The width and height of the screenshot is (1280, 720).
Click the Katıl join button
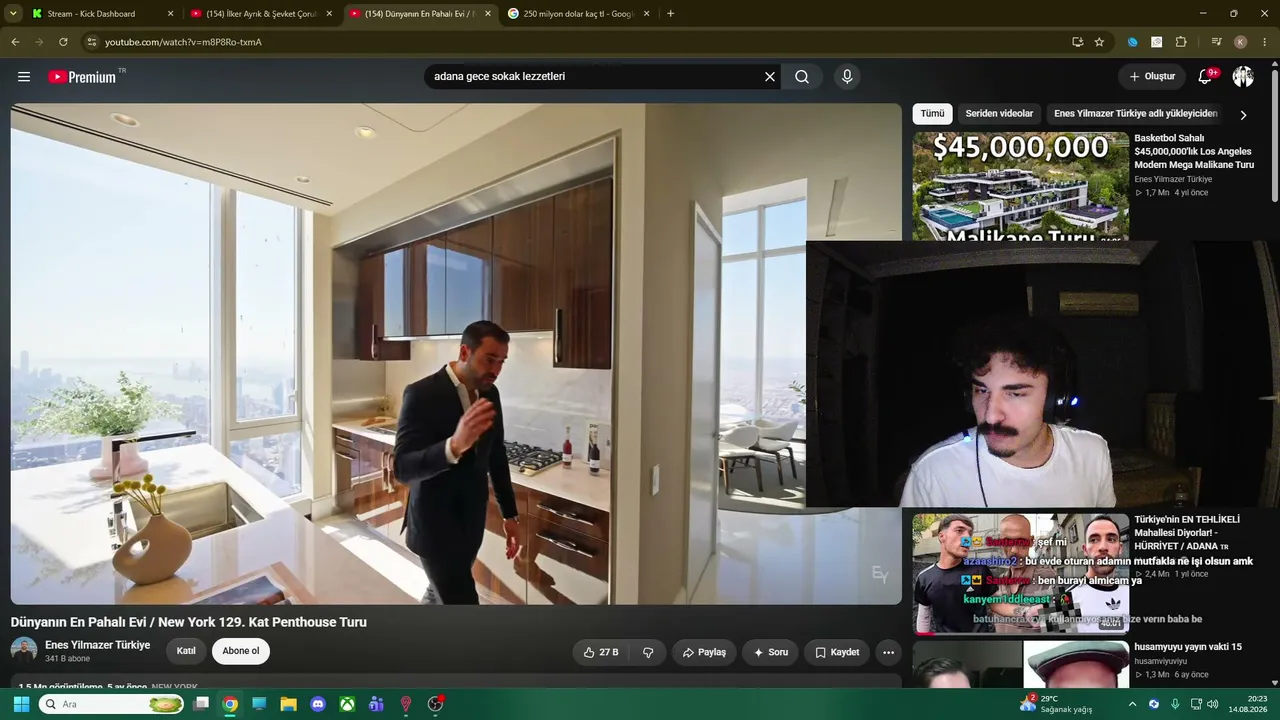(x=186, y=651)
